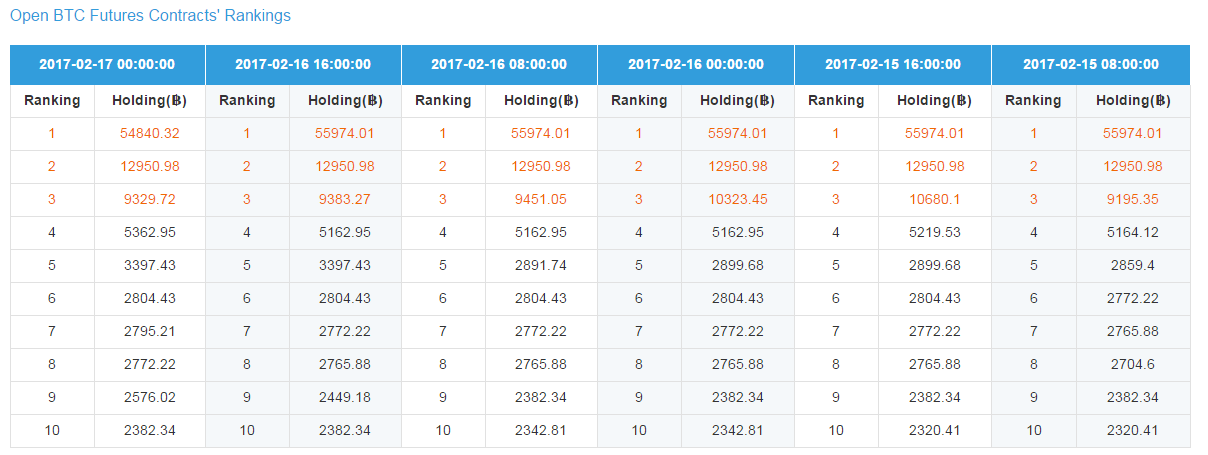
Task: Select the 2017-02-17 00:00:00 column header
Action: (107, 65)
